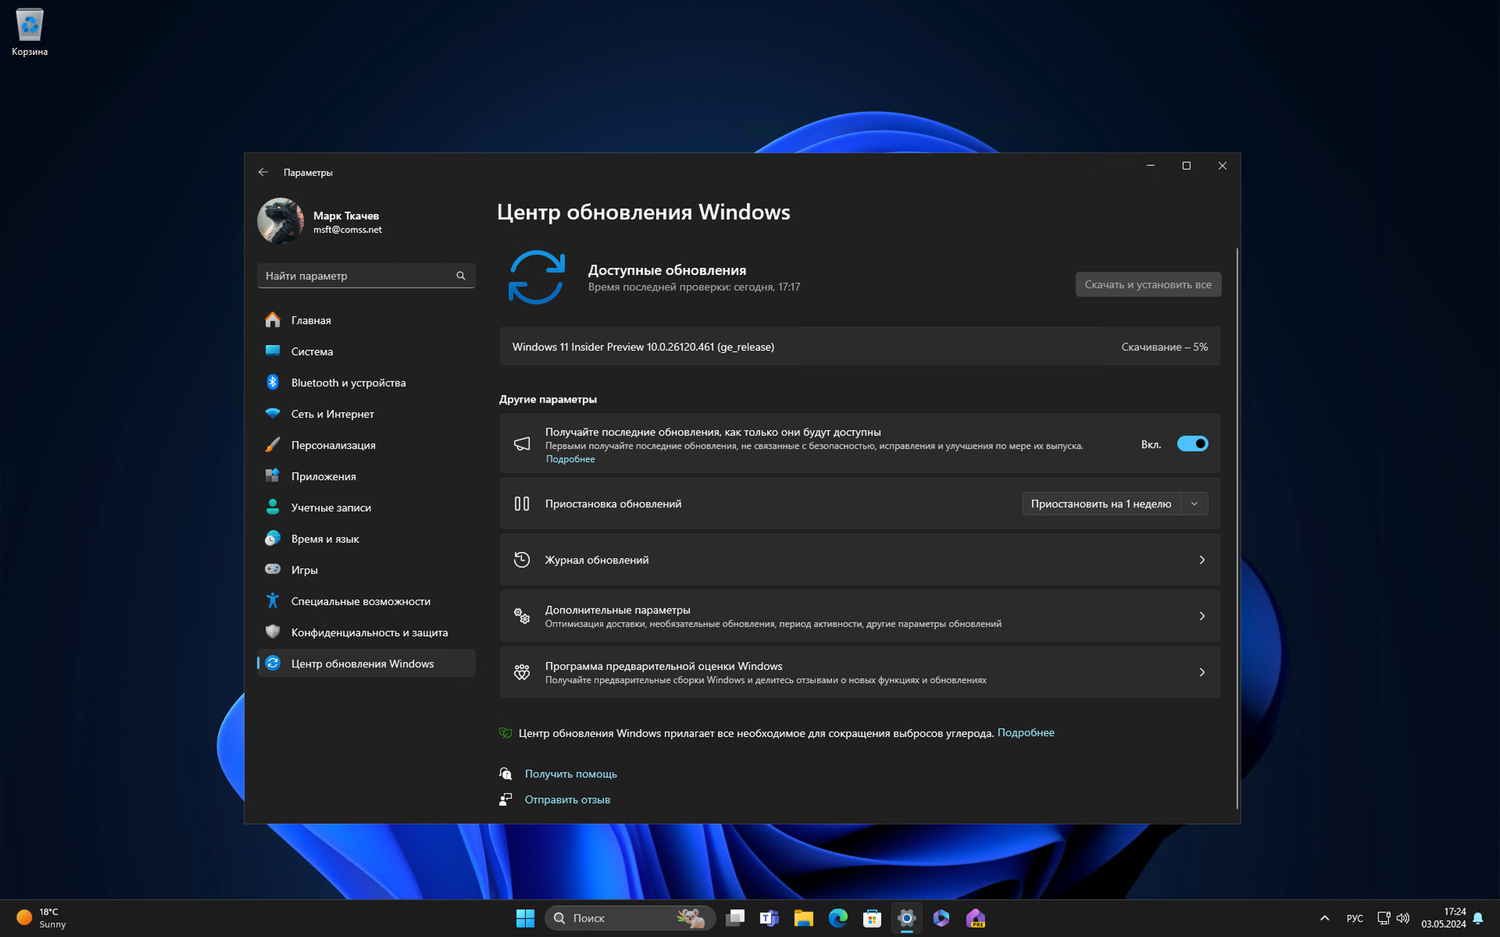Show hidden tray icons with the chevron
The height and width of the screenshot is (937, 1500).
(1325, 918)
